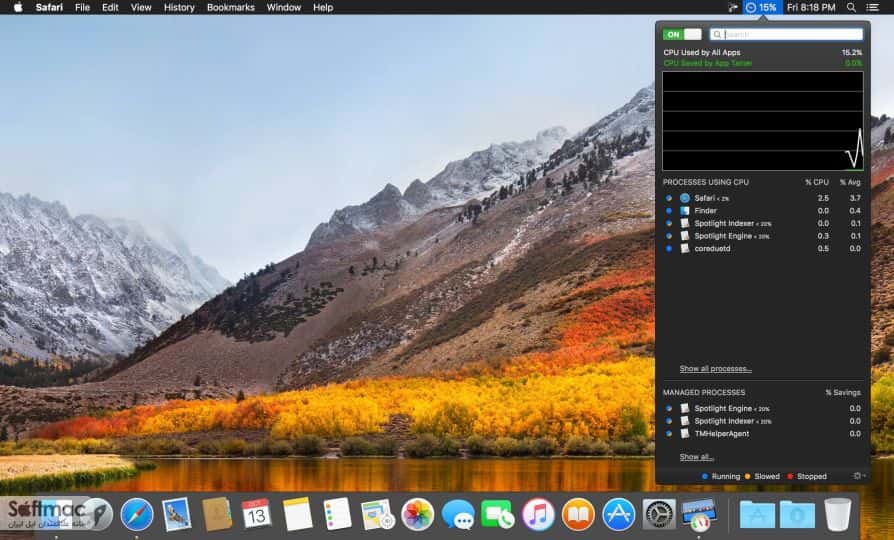Click the Finder icon in the process list
Viewport: 894px width, 540px height.
[x=685, y=211]
